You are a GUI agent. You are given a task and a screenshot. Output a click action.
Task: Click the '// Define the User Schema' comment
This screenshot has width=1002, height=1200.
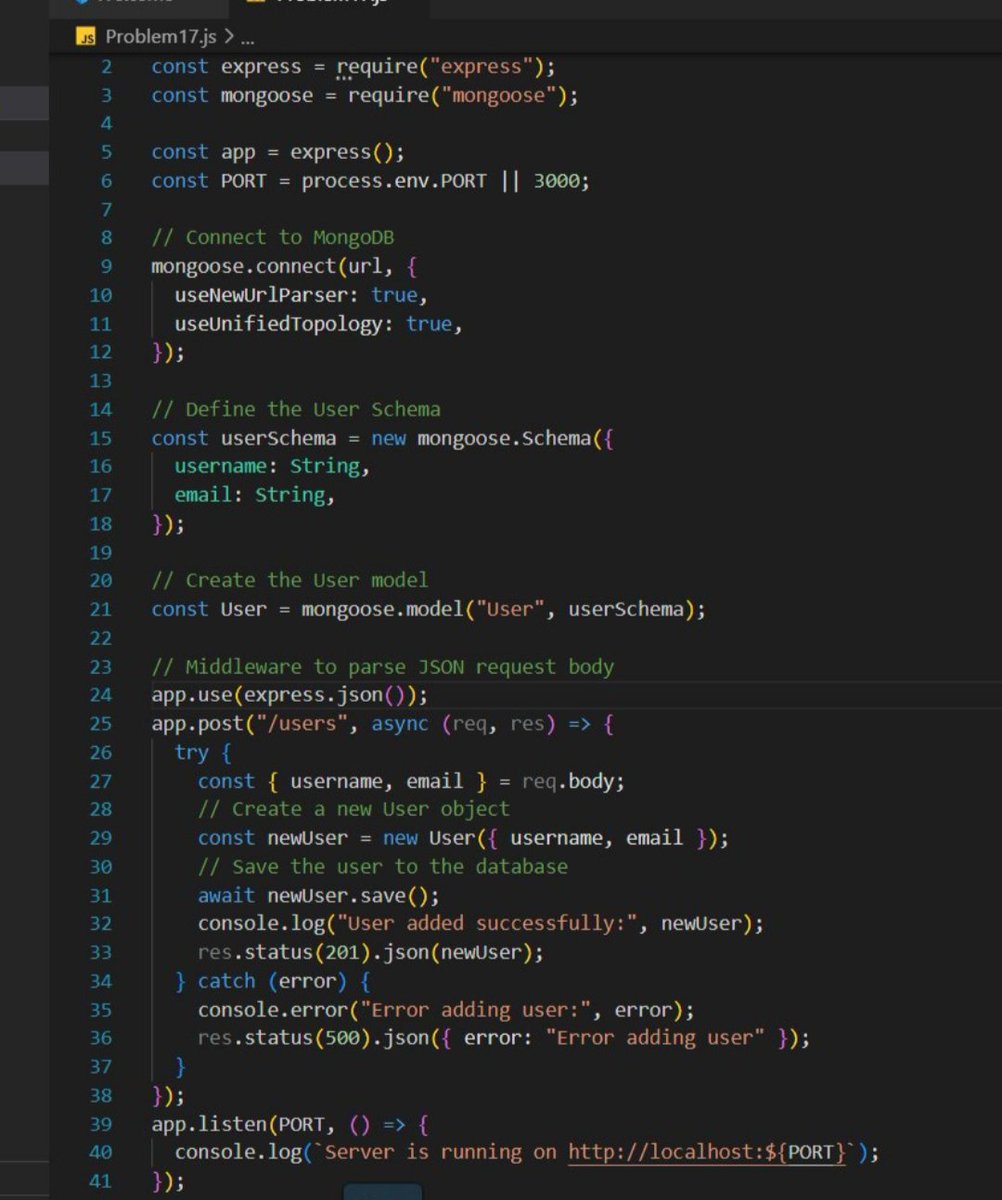point(296,409)
